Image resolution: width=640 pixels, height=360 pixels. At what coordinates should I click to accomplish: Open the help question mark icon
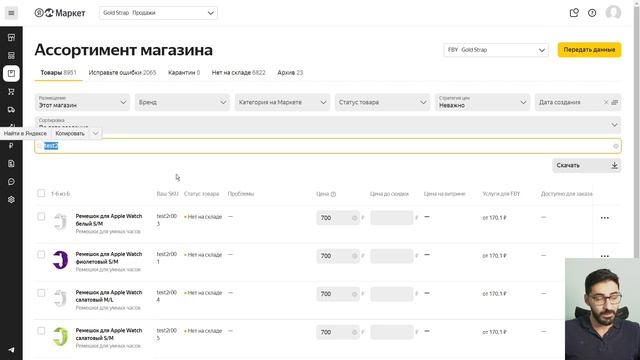click(592, 13)
